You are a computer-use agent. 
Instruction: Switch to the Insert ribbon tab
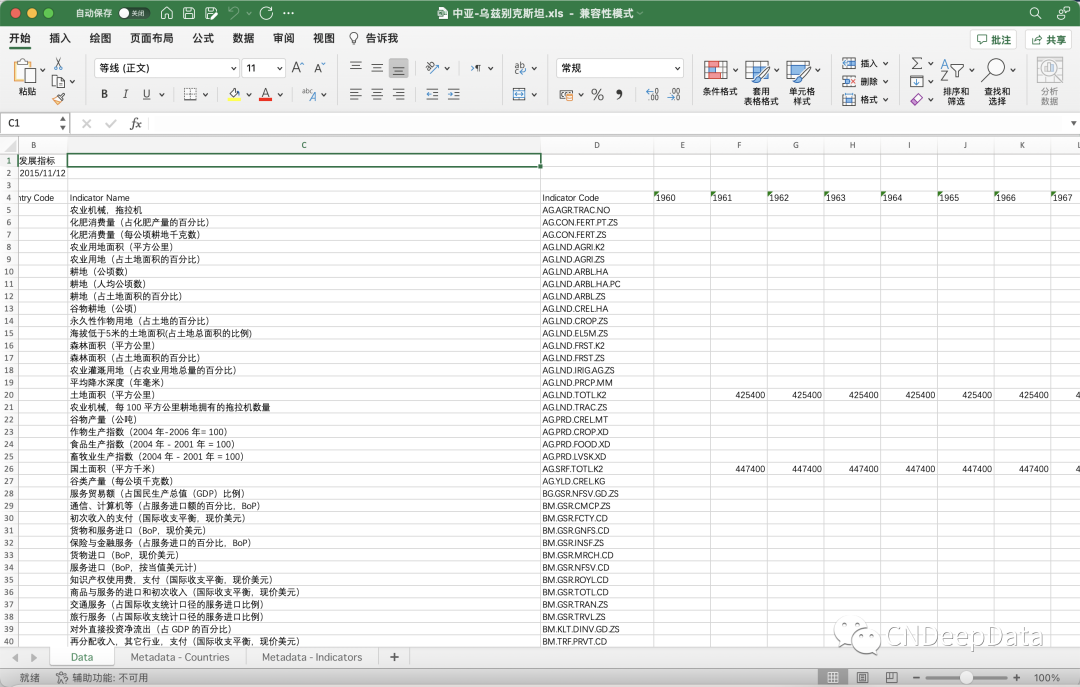click(60, 39)
